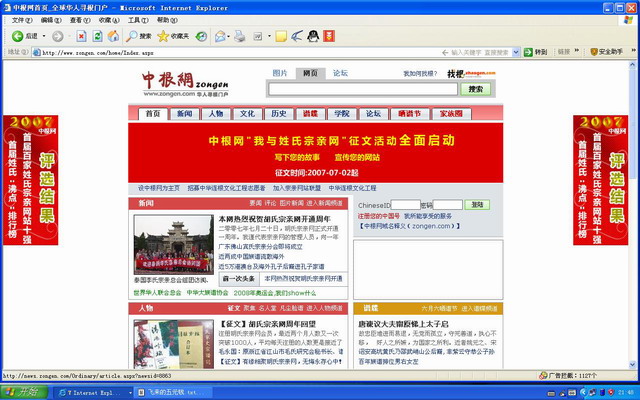Open the 收藏夹 favorites star
Screen dimensions: 640x400
coord(173,36)
